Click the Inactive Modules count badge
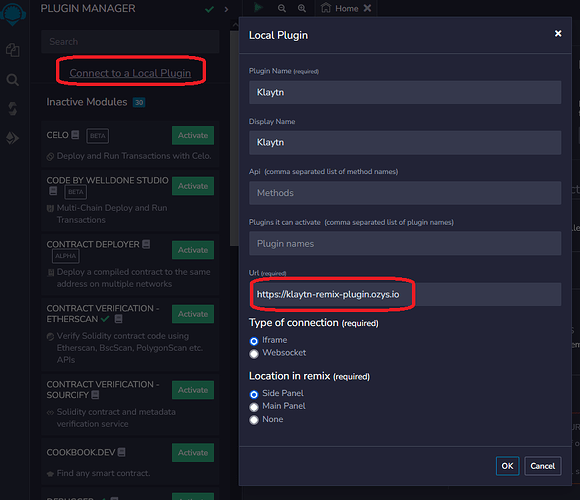Viewport: 580px width, 500px height. click(x=139, y=102)
